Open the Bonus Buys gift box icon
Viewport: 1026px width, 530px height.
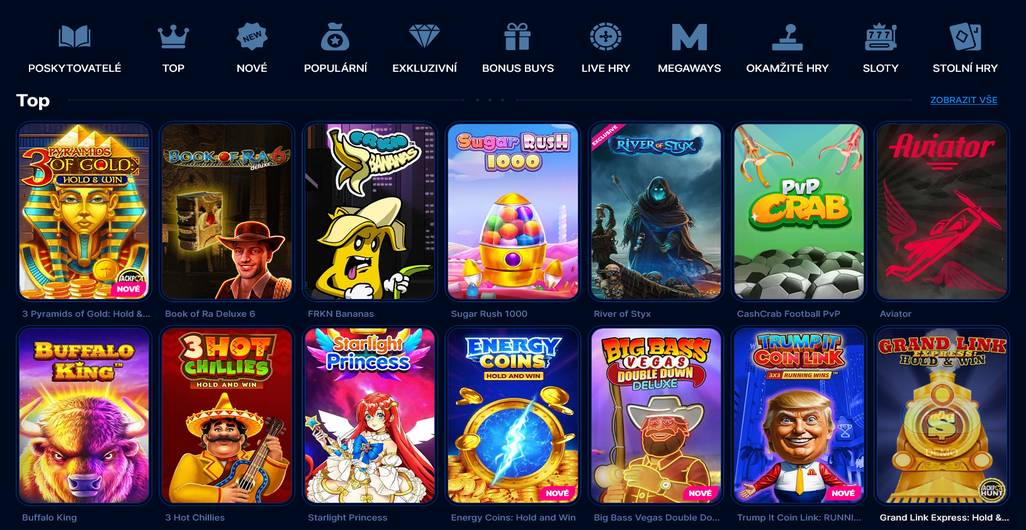click(x=518, y=37)
